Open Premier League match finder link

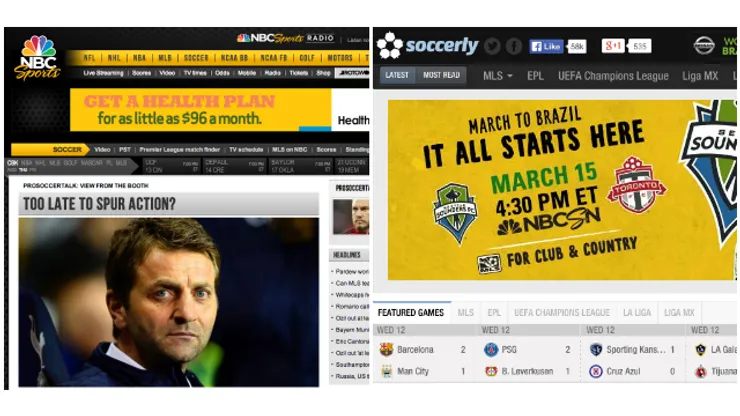180,149
